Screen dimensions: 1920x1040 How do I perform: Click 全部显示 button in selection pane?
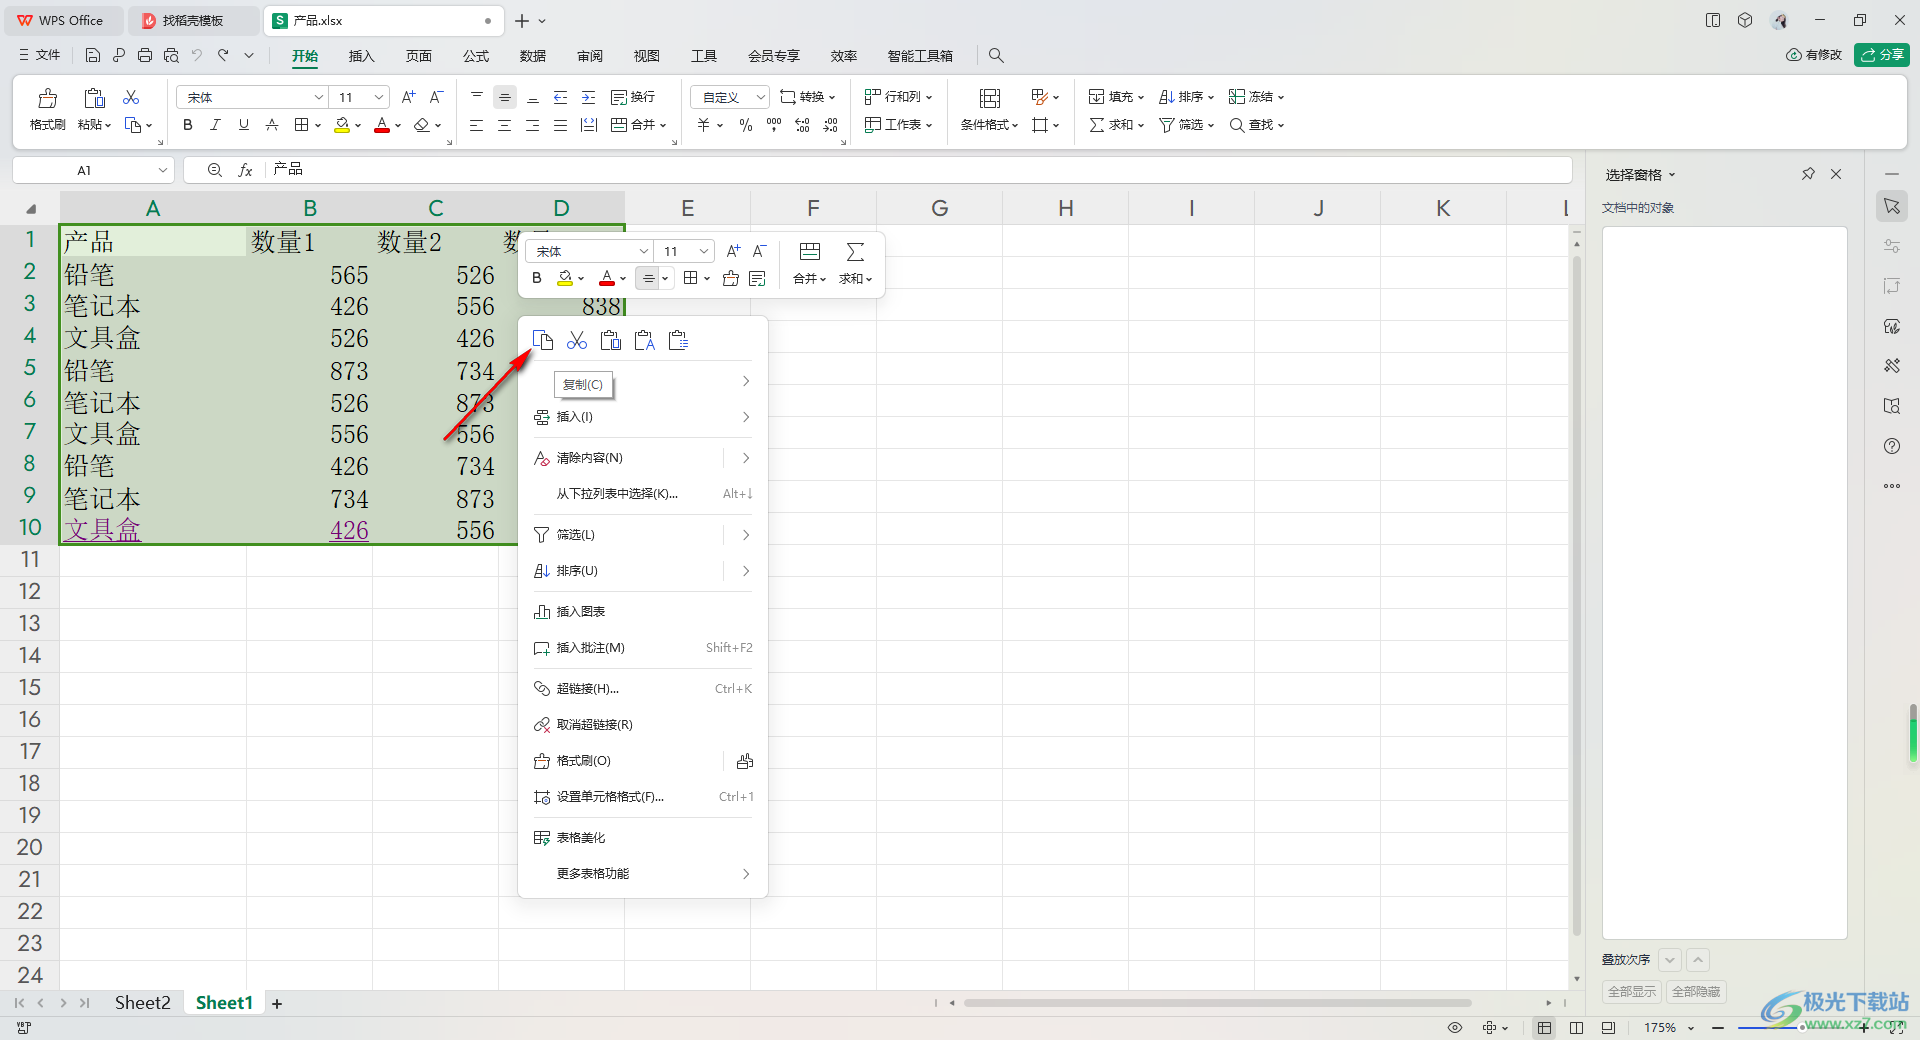point(1632,992)
